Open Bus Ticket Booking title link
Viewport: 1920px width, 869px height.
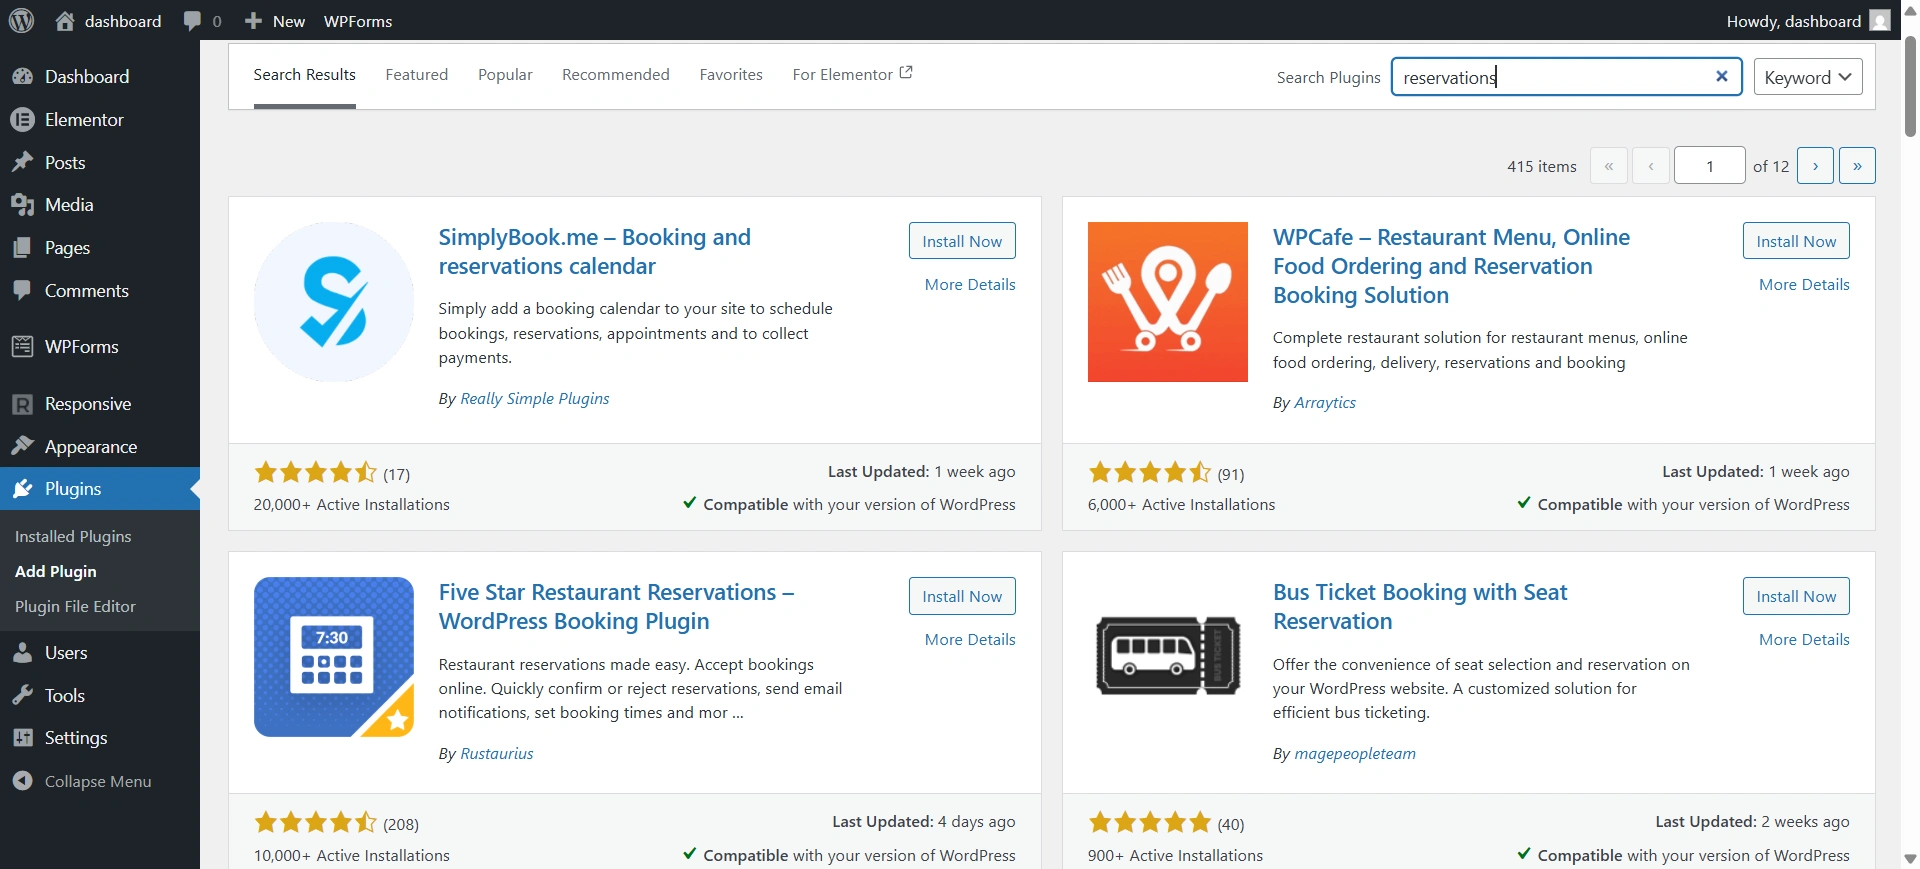coord(1420,607)
